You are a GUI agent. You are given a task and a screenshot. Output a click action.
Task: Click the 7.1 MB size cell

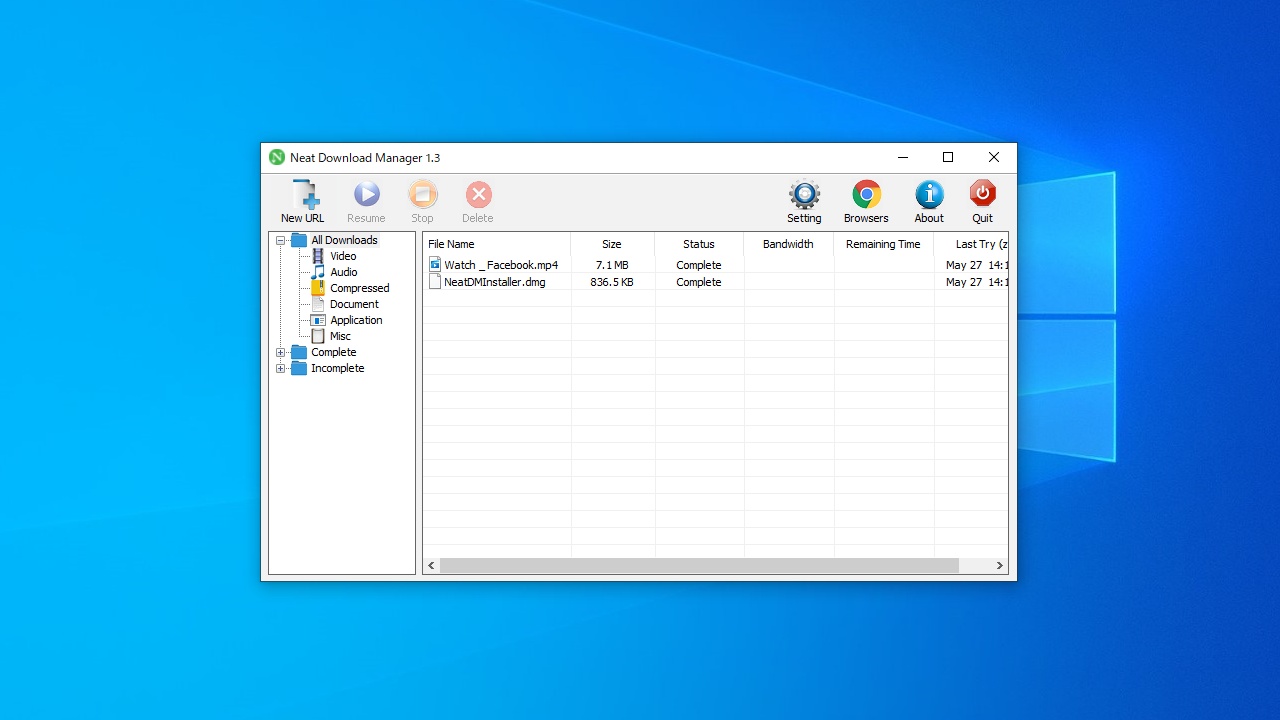point(612,265)
